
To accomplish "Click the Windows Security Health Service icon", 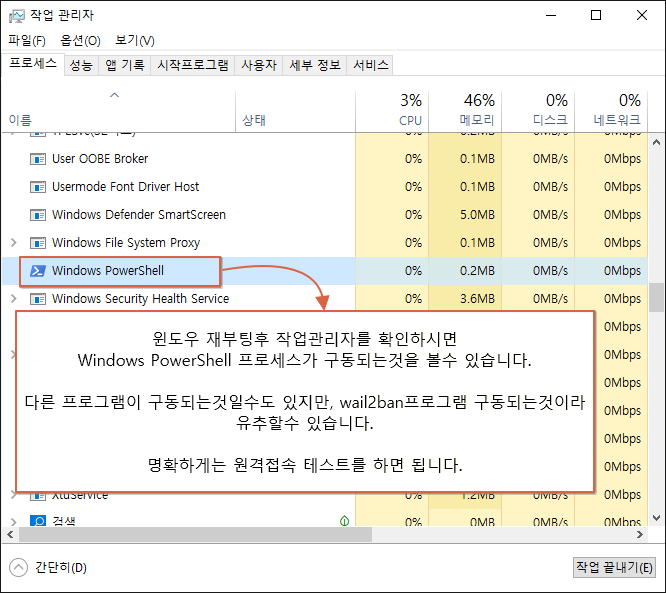I will point(38,299).
